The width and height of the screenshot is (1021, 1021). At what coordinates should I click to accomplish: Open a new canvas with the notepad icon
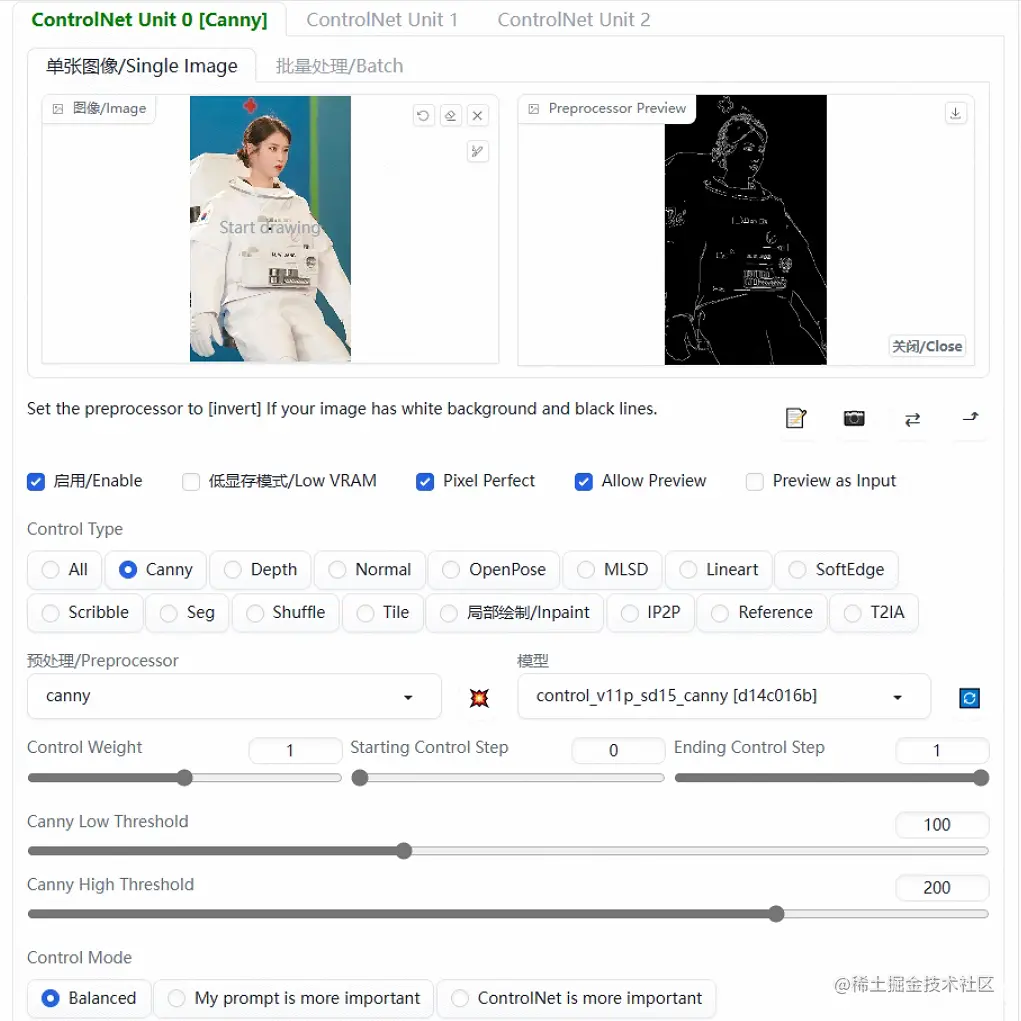[x=796, y=420]
